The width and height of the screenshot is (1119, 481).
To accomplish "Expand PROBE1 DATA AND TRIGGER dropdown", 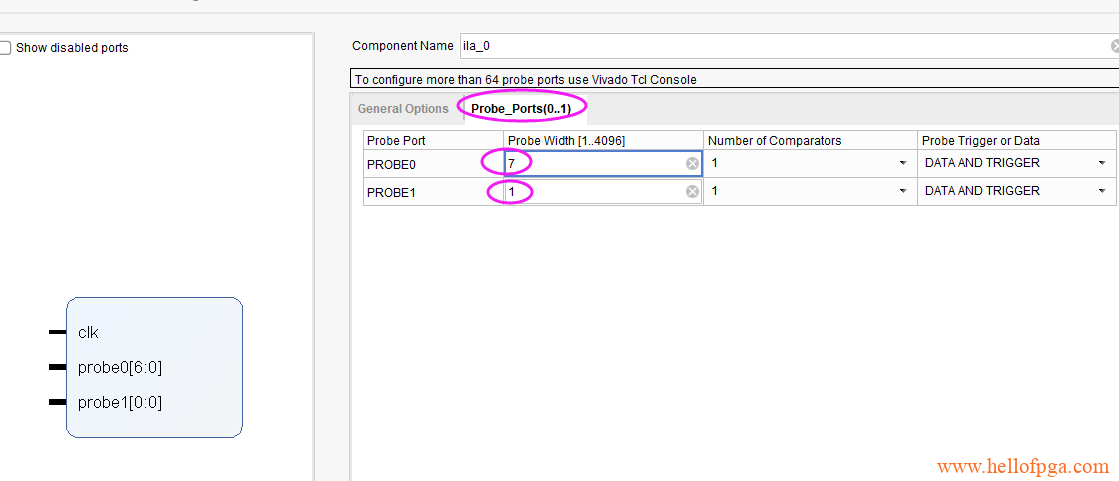I will pos(1016,191).
